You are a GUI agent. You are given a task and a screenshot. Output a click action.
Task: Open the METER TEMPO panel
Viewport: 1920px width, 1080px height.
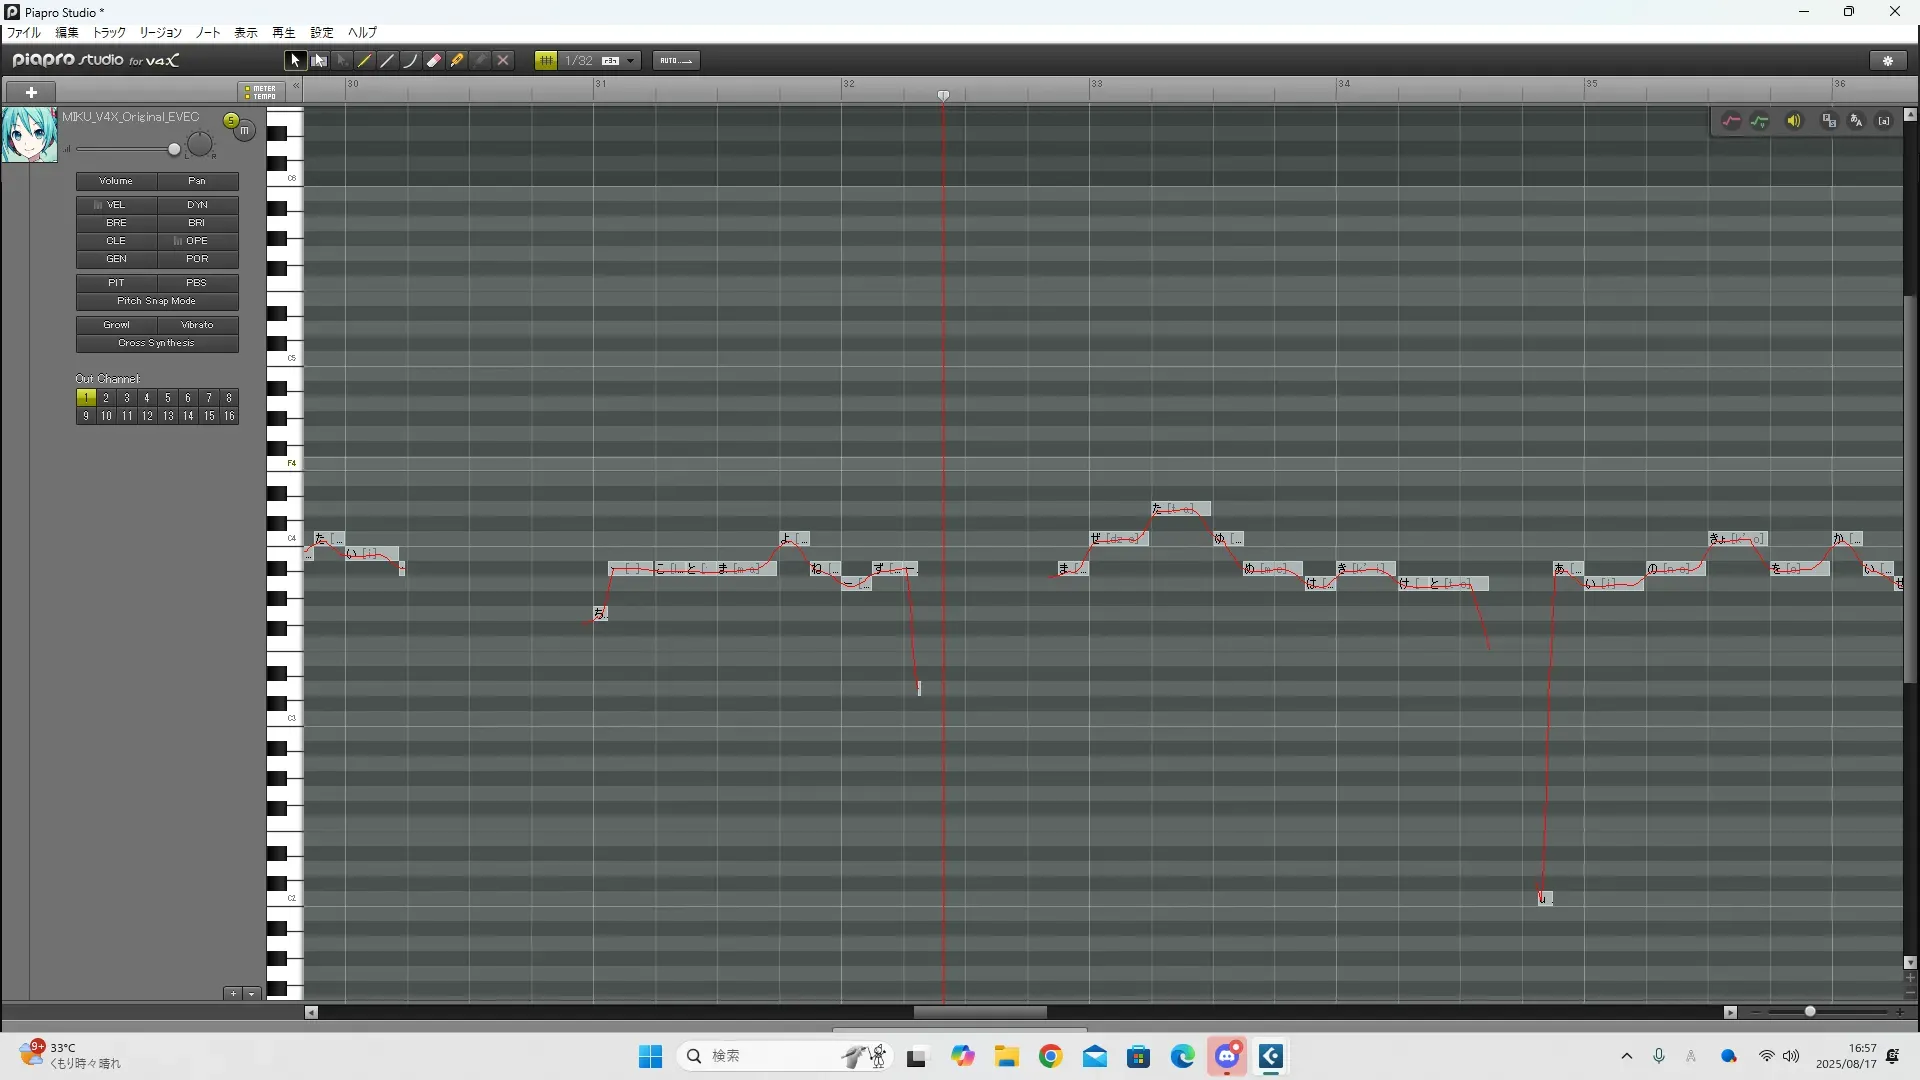click(262, 92)
